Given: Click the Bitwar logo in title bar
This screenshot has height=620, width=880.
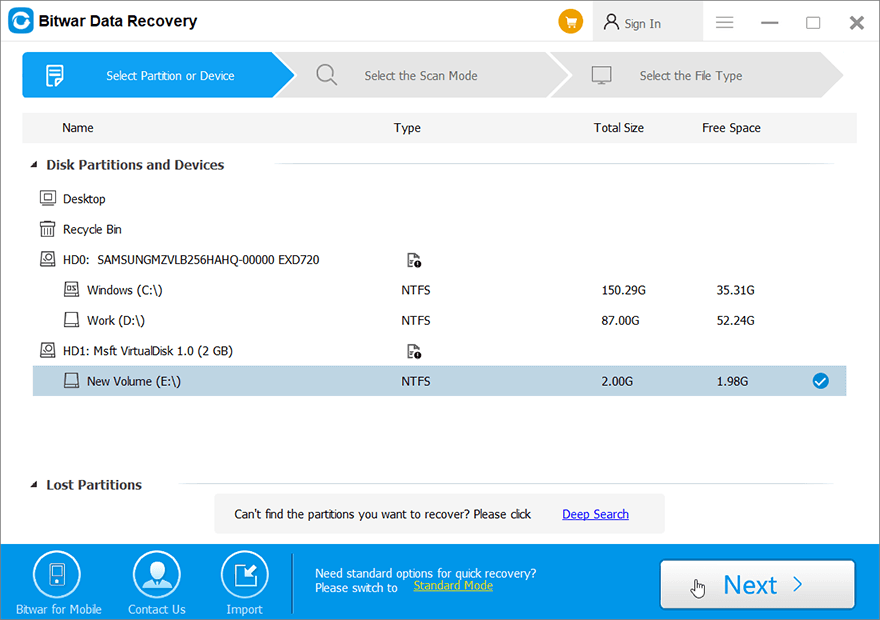Looking at the screenshot, I should [20, 21].
